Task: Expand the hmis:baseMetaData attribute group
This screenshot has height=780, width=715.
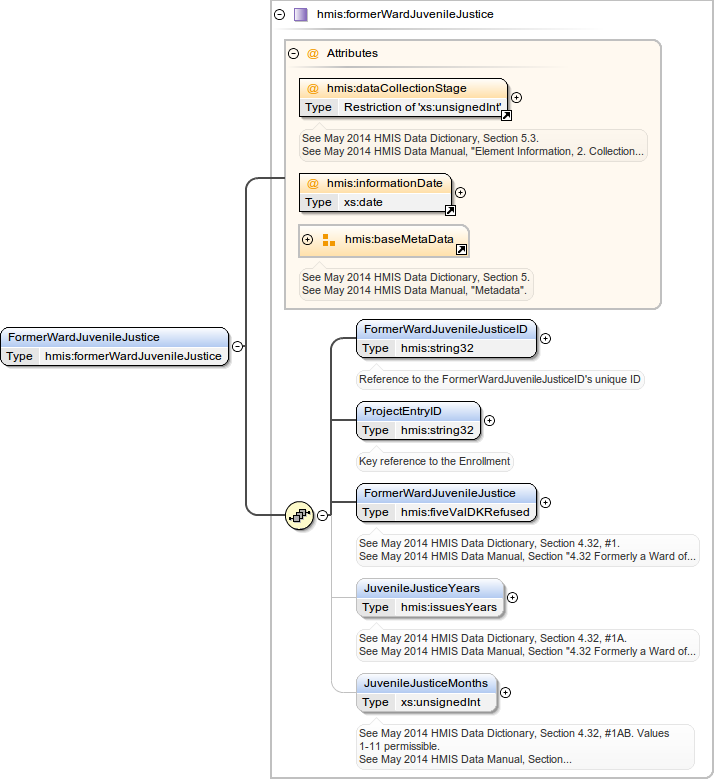Action: point(308,240)
